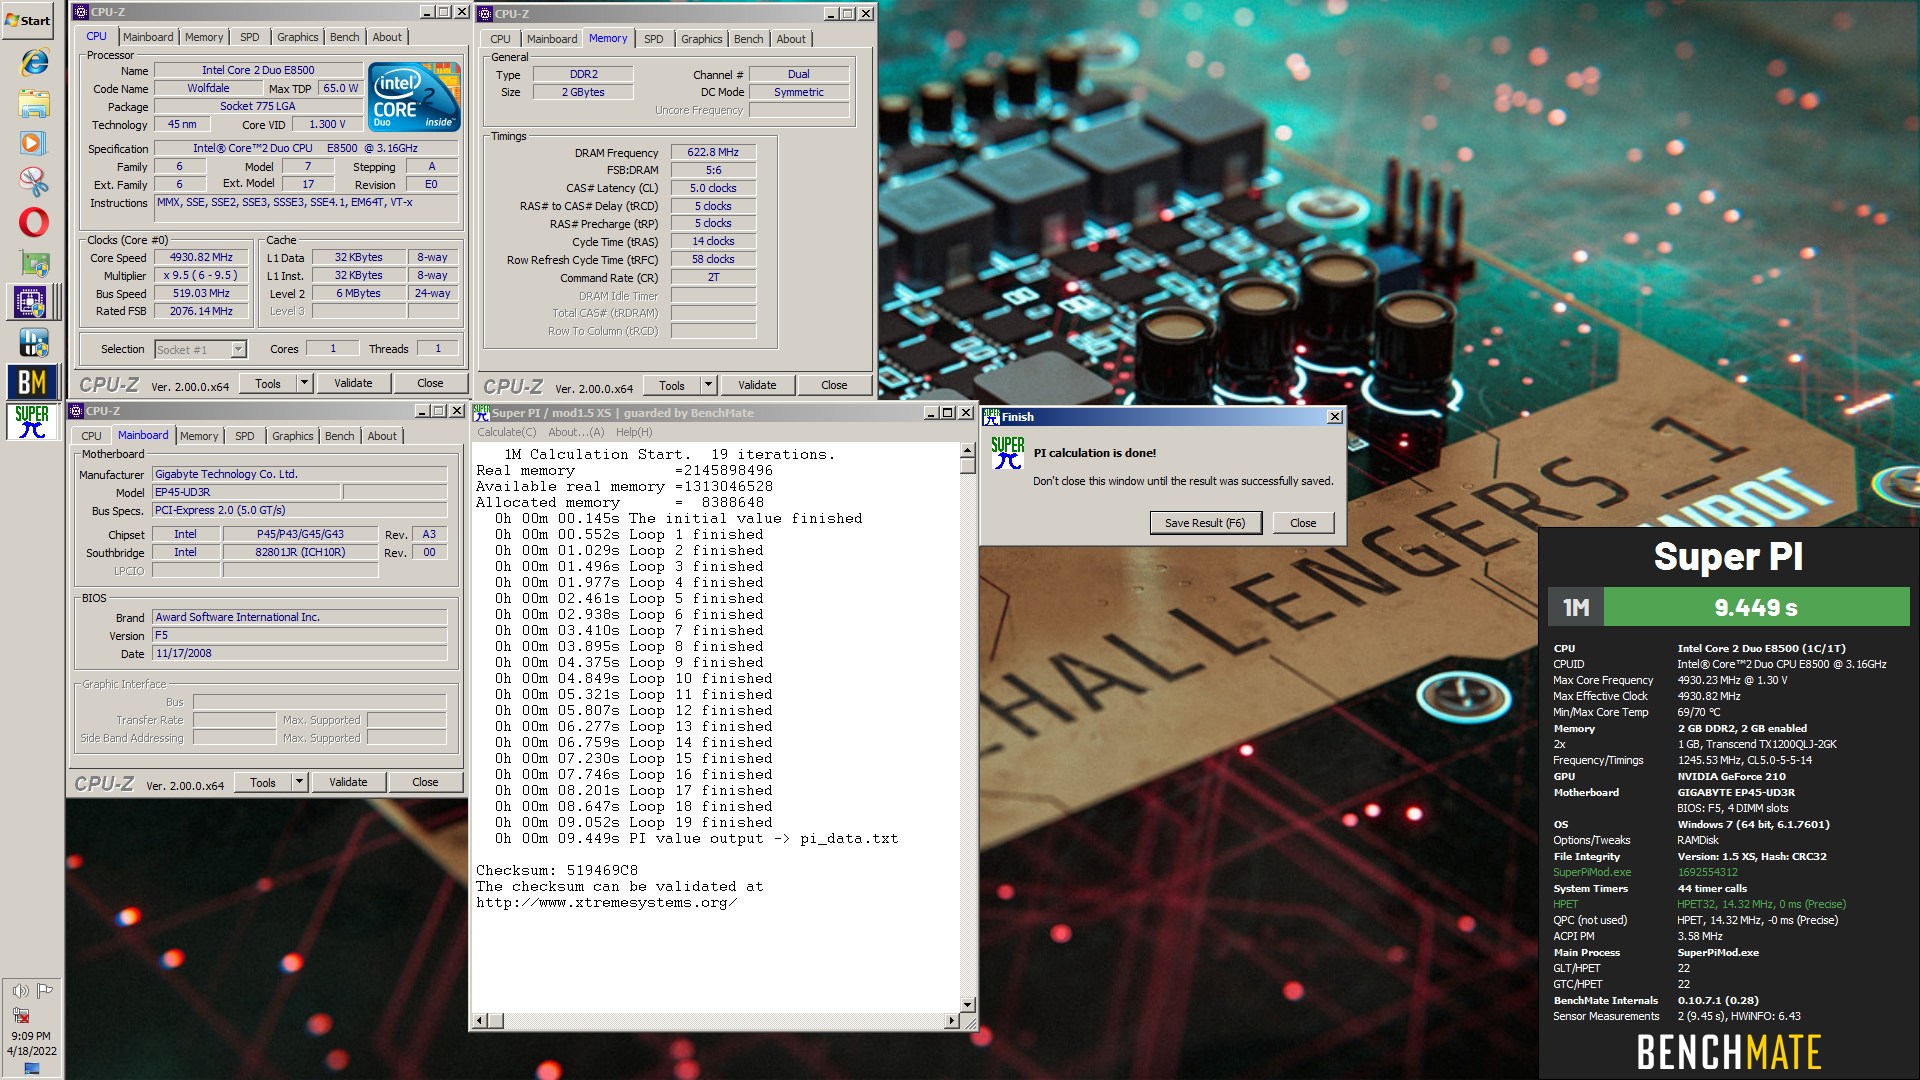Launch the Opera browser taskbar icon
This screenshot has width=1920, height=1080.
(x=33, y=222)
